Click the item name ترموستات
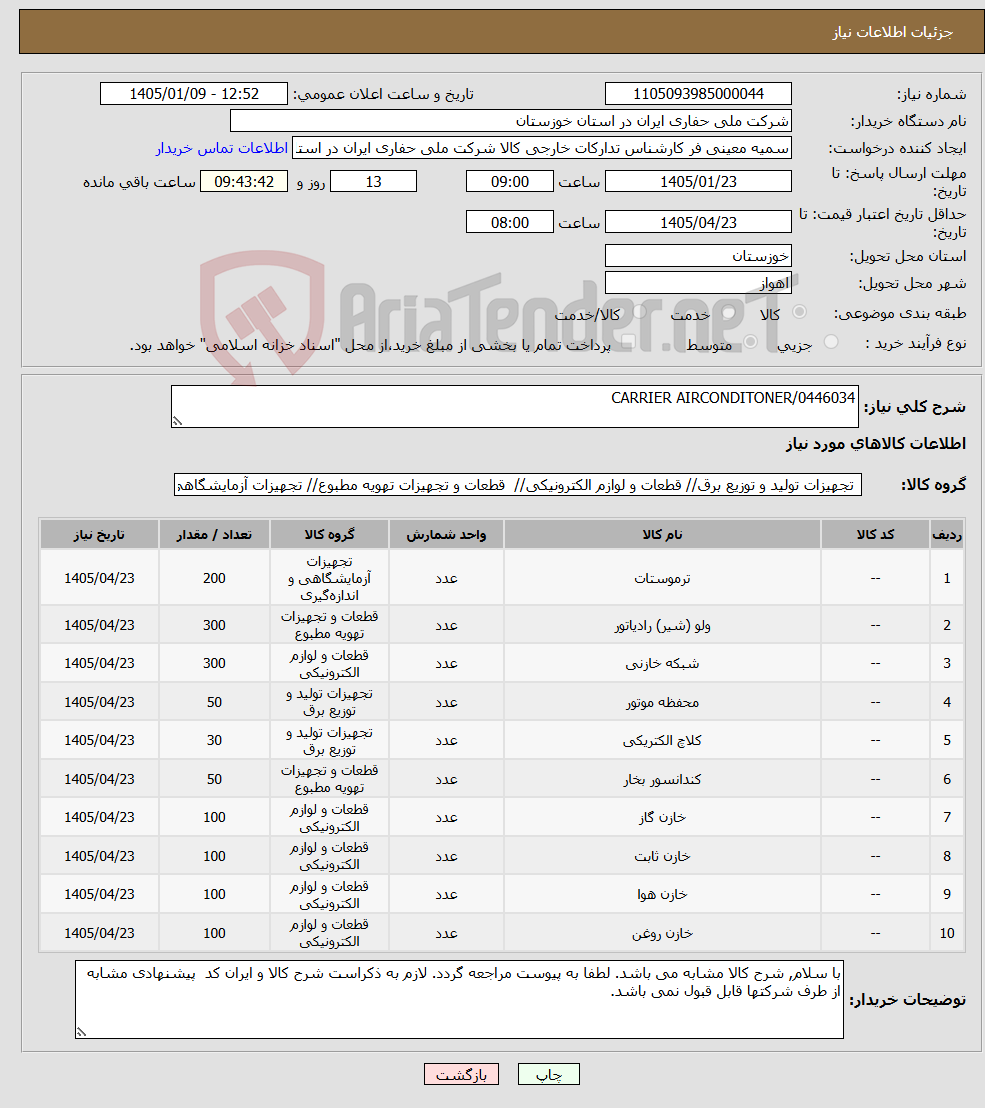Image resolution: width=985 pixels, height=1108 pixels. (662, 578)
